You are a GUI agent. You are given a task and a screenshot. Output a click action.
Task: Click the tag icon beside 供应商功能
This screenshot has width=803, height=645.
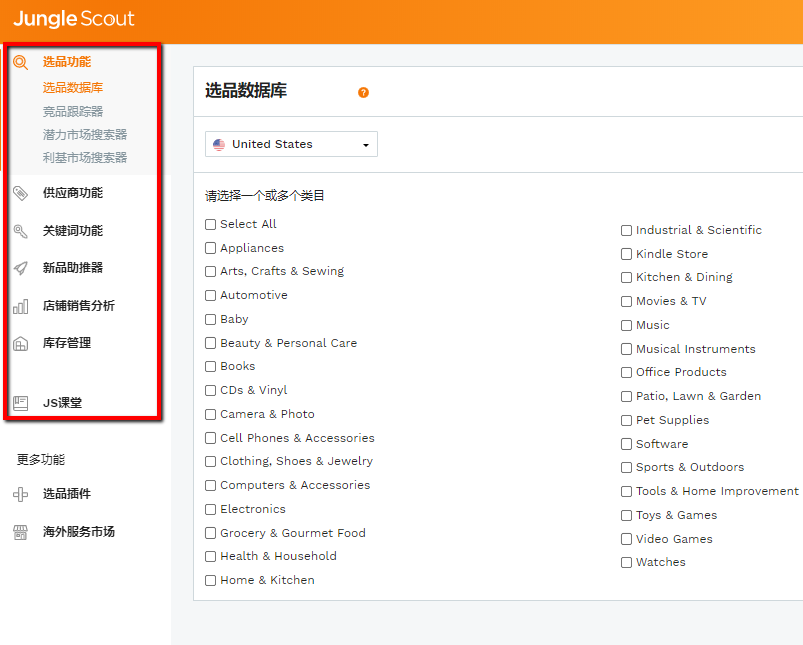tap(21, 193)
